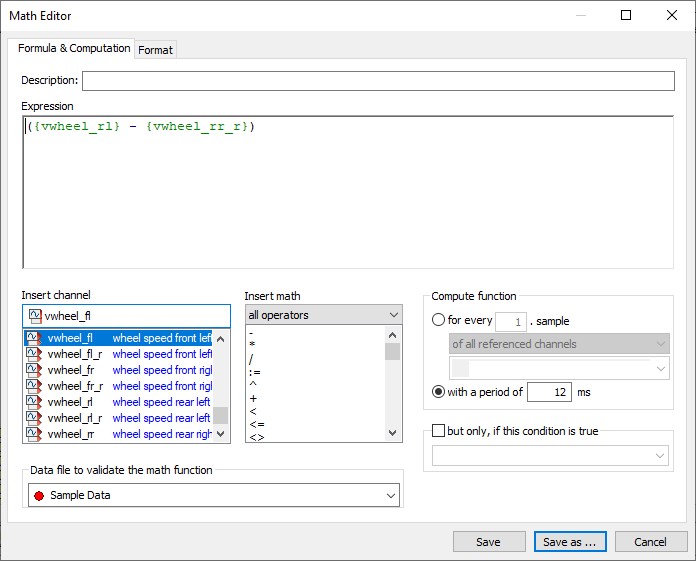Click the channel icon beside vwheel_rr row
696x561 pixels.
(x=34, y=434)
